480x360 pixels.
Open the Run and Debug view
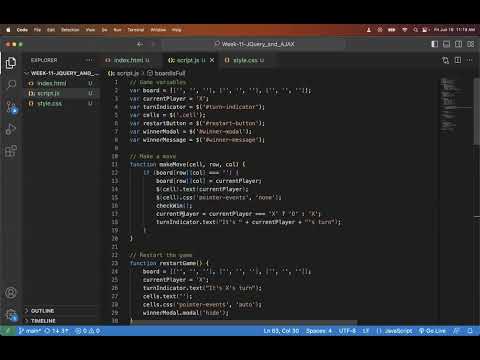tap(11, 129)
